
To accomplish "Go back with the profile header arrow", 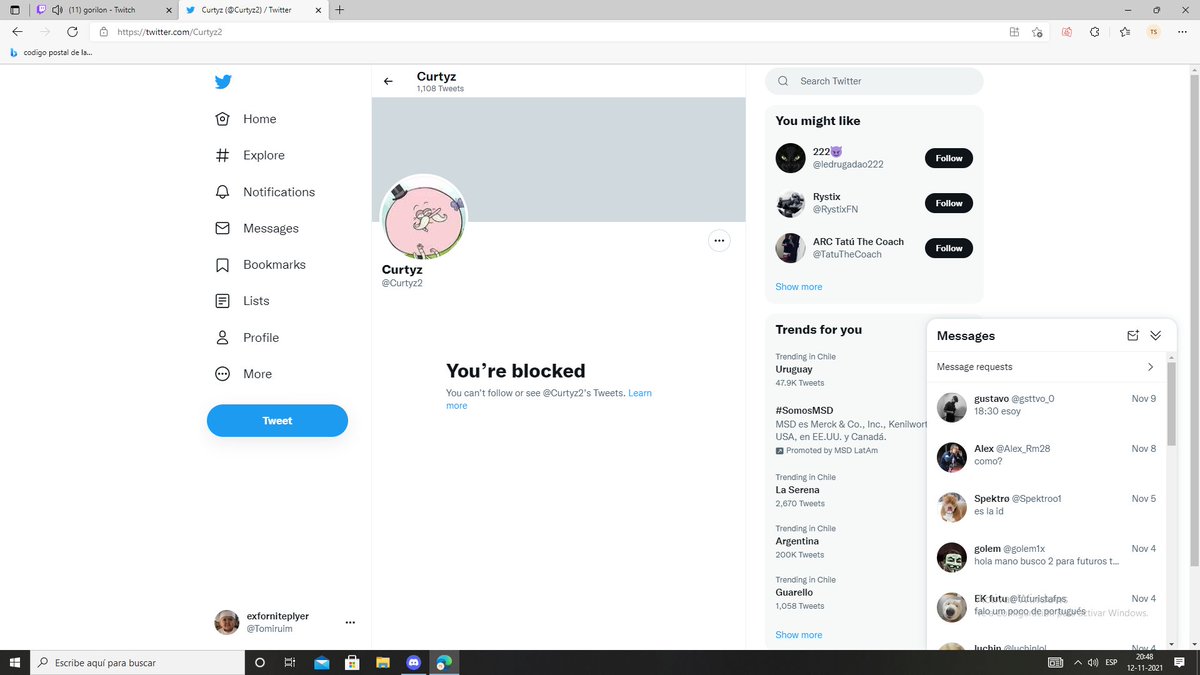I will tap(388, 82).
